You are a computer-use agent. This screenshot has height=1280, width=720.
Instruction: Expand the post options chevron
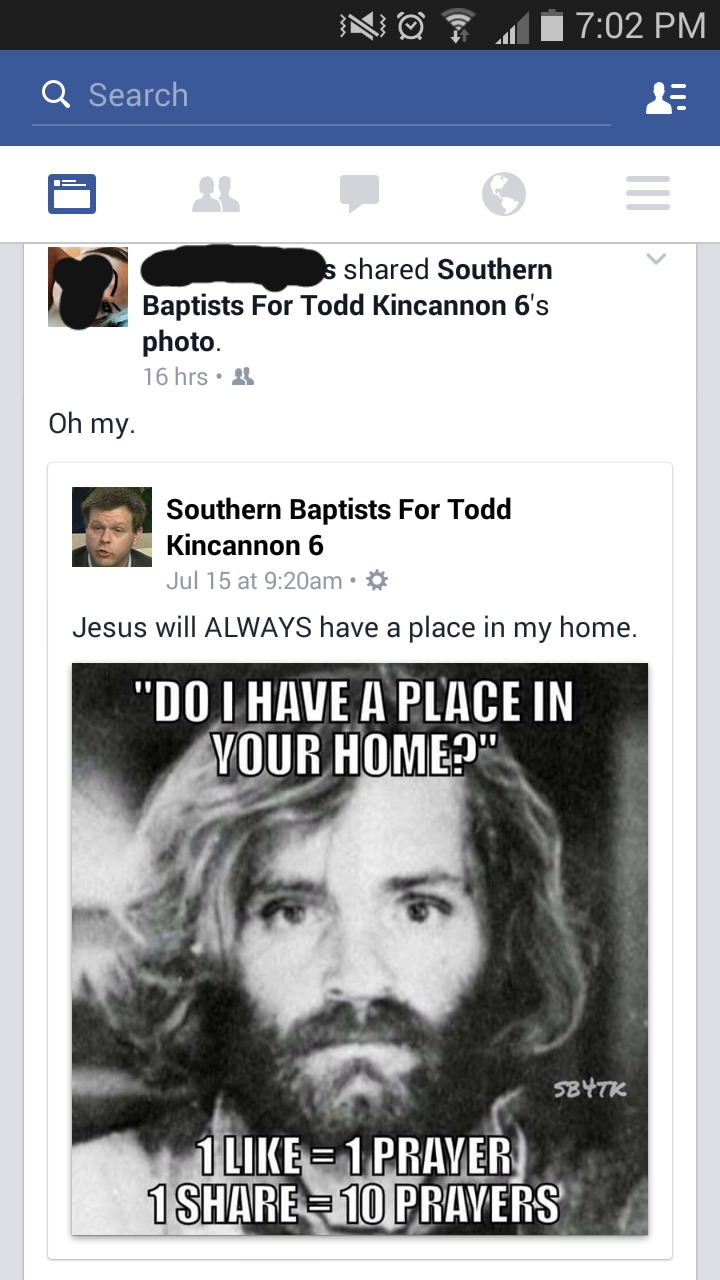(x=655, y=259)
